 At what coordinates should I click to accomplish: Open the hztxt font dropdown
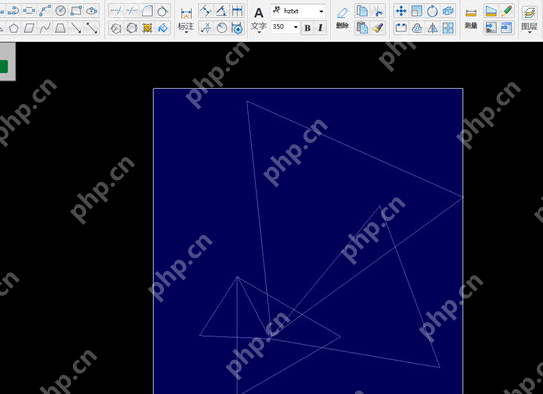299,11
